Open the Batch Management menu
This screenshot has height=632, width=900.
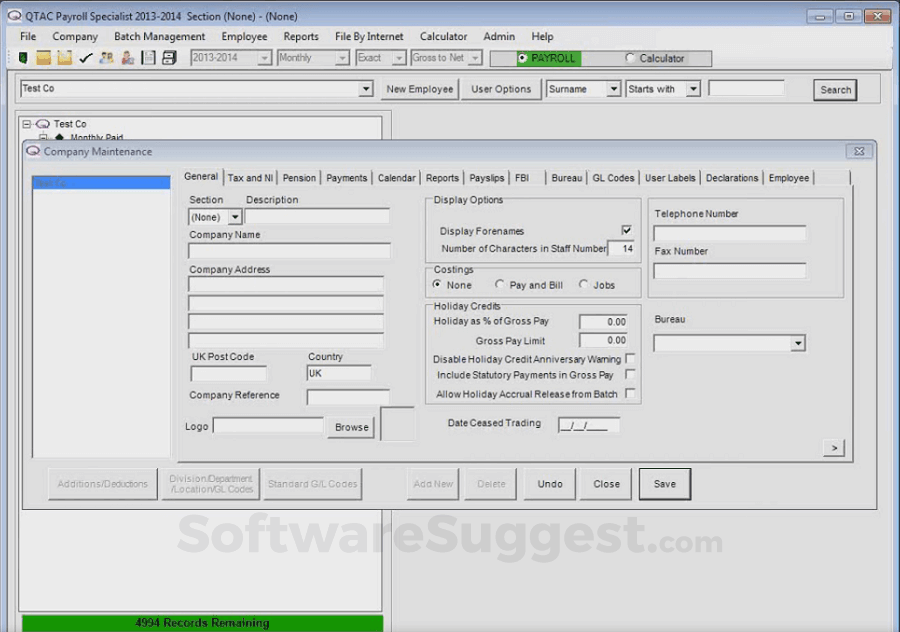click(159, 36)
